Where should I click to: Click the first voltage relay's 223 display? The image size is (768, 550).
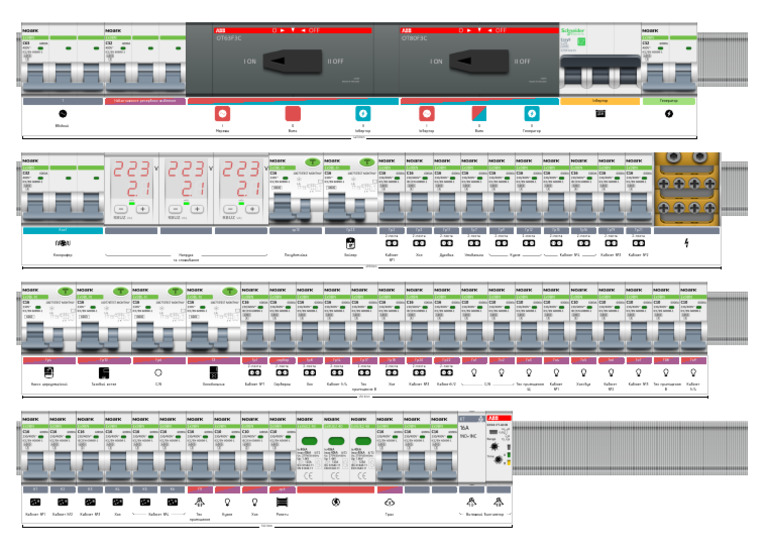click(x=132, y=169)
